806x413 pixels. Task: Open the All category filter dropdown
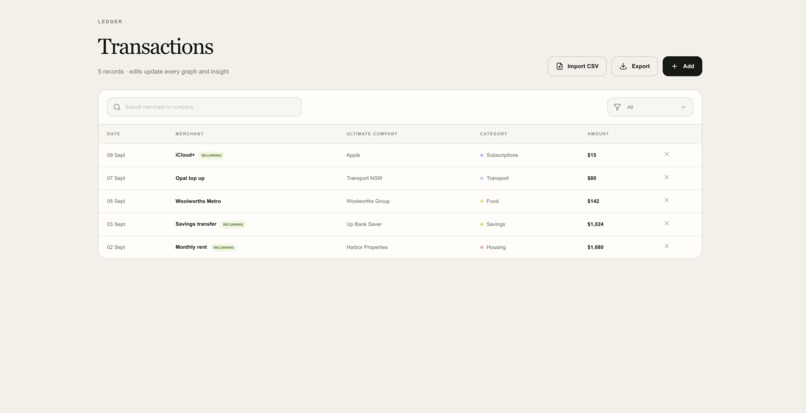(x=650, y=107)
